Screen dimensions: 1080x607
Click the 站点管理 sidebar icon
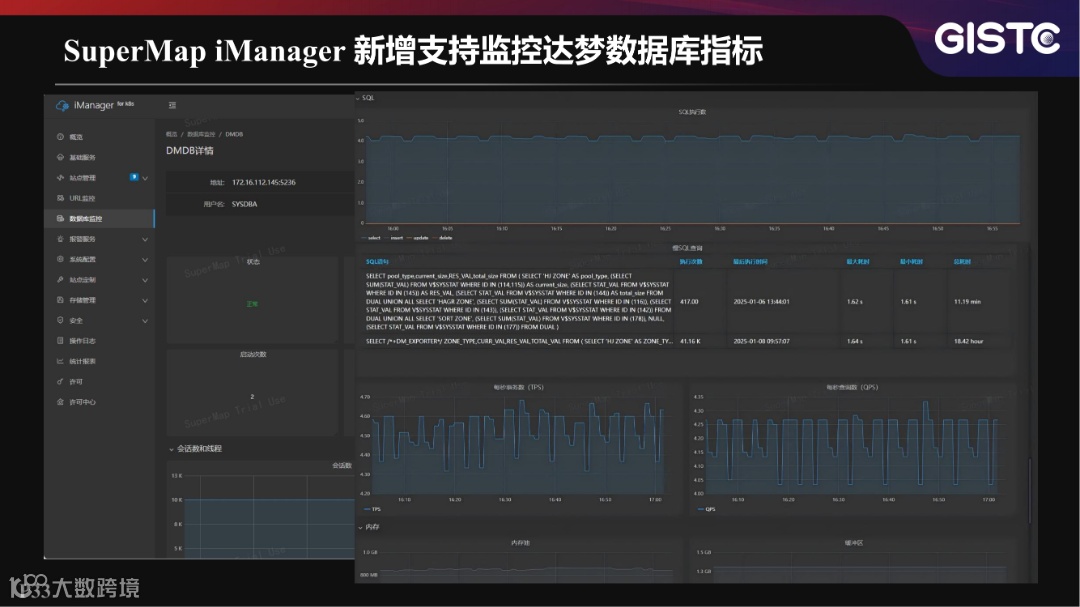(x=61, y=178)
